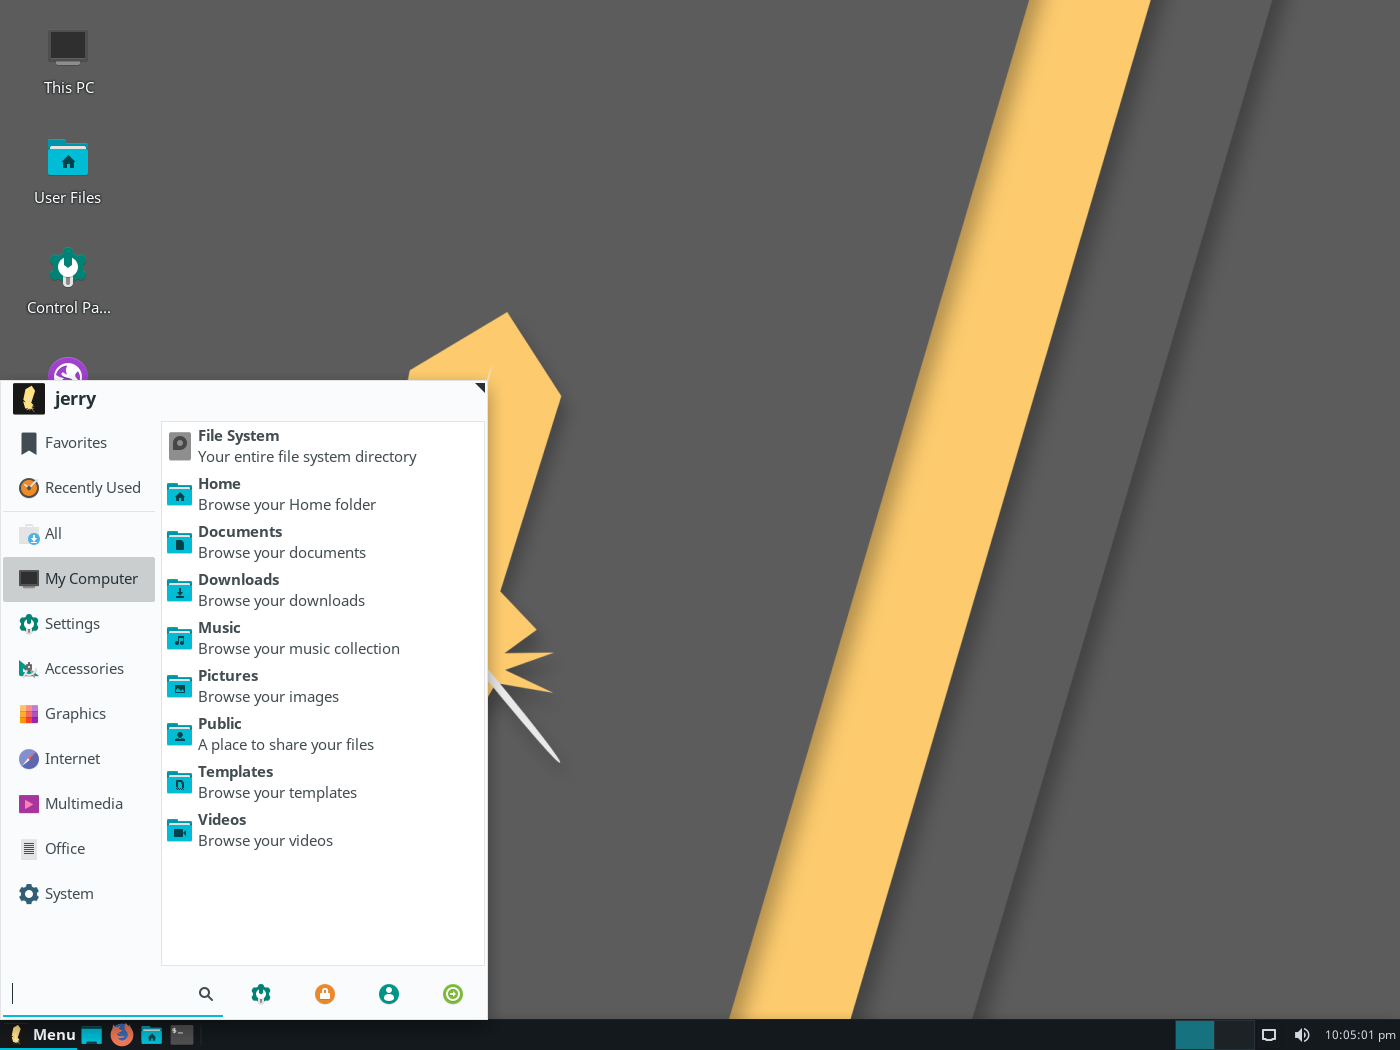Switch to the second workspace
Image resolution: width=1400 pixels, height=1050 pixels.
1234,1035
